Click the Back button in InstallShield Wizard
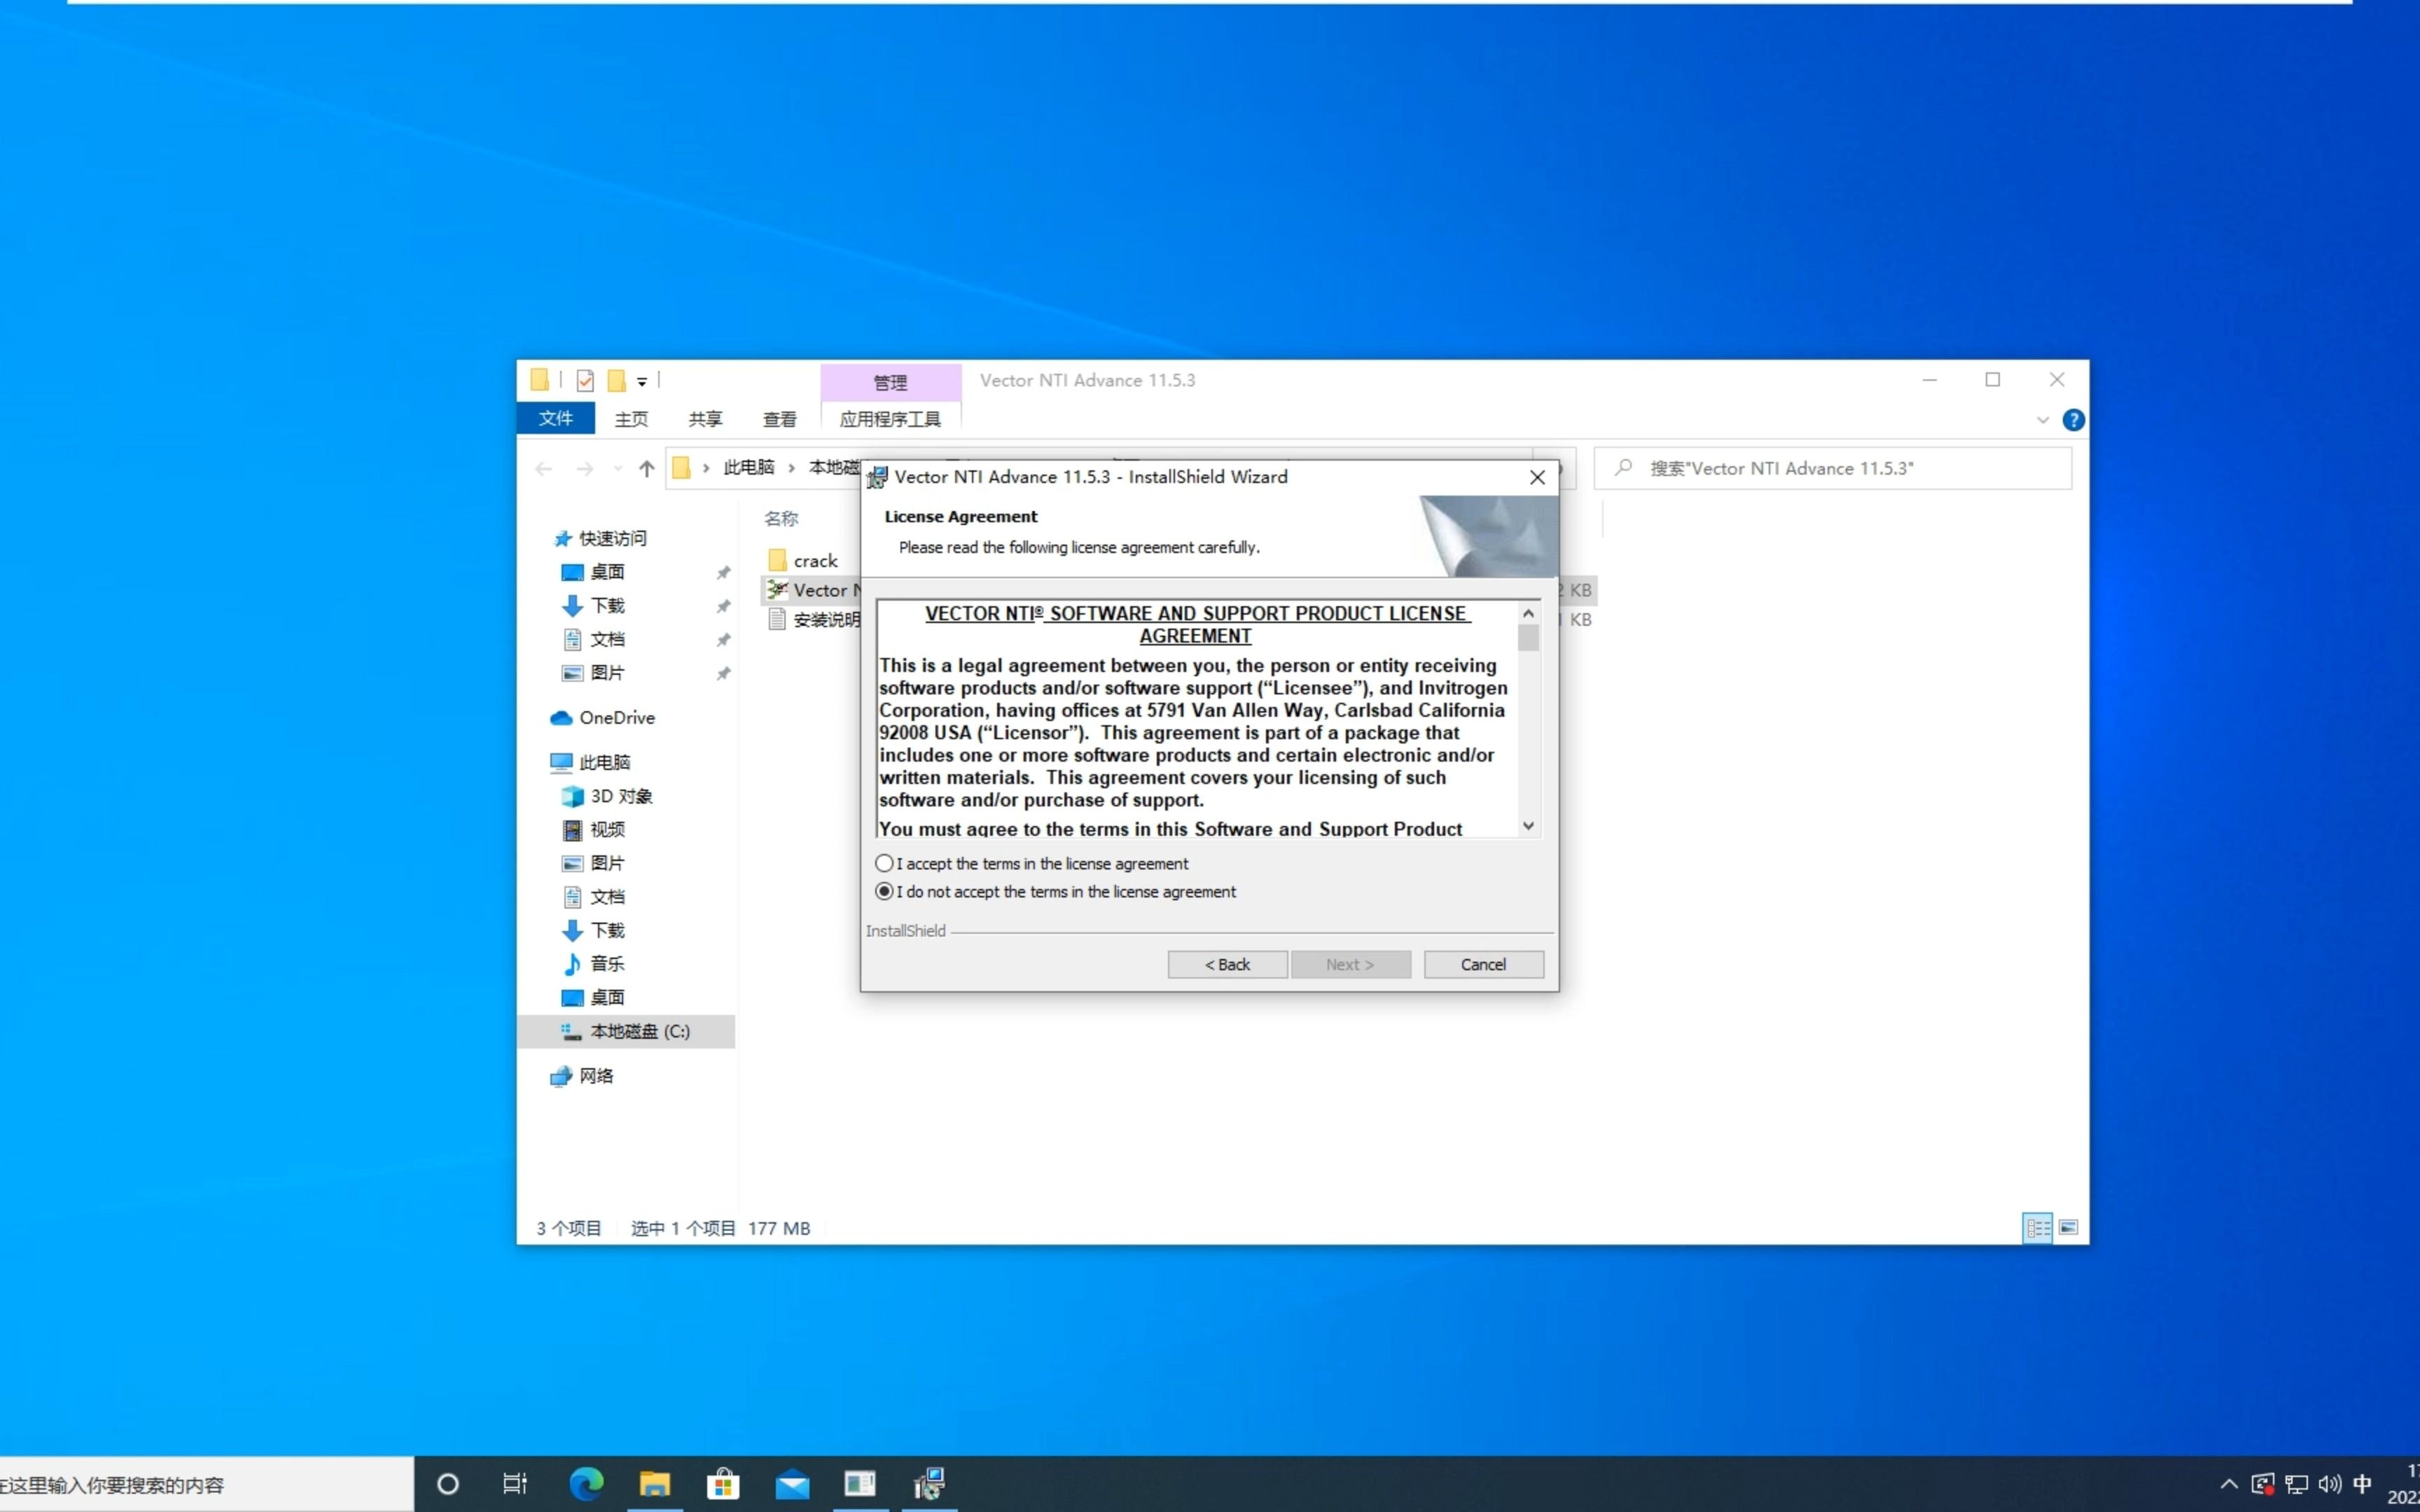Screen dimensions: 2420x1512 (1227, 964)
